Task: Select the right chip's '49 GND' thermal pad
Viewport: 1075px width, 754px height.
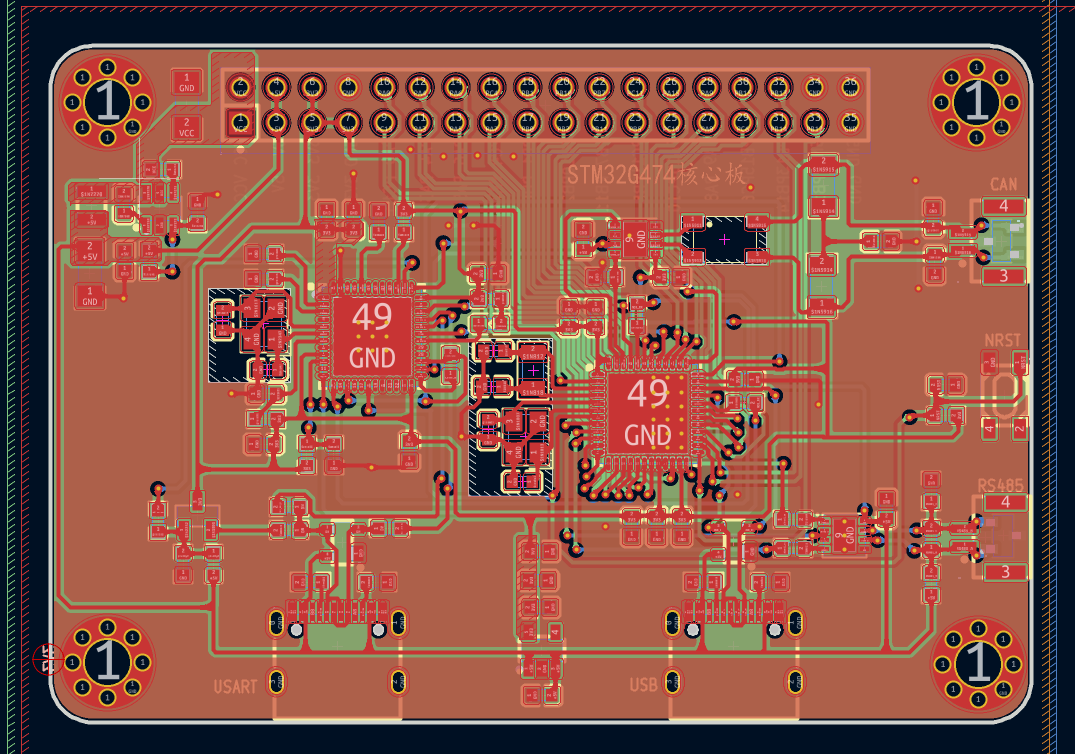Action: (x=647, y=413)
